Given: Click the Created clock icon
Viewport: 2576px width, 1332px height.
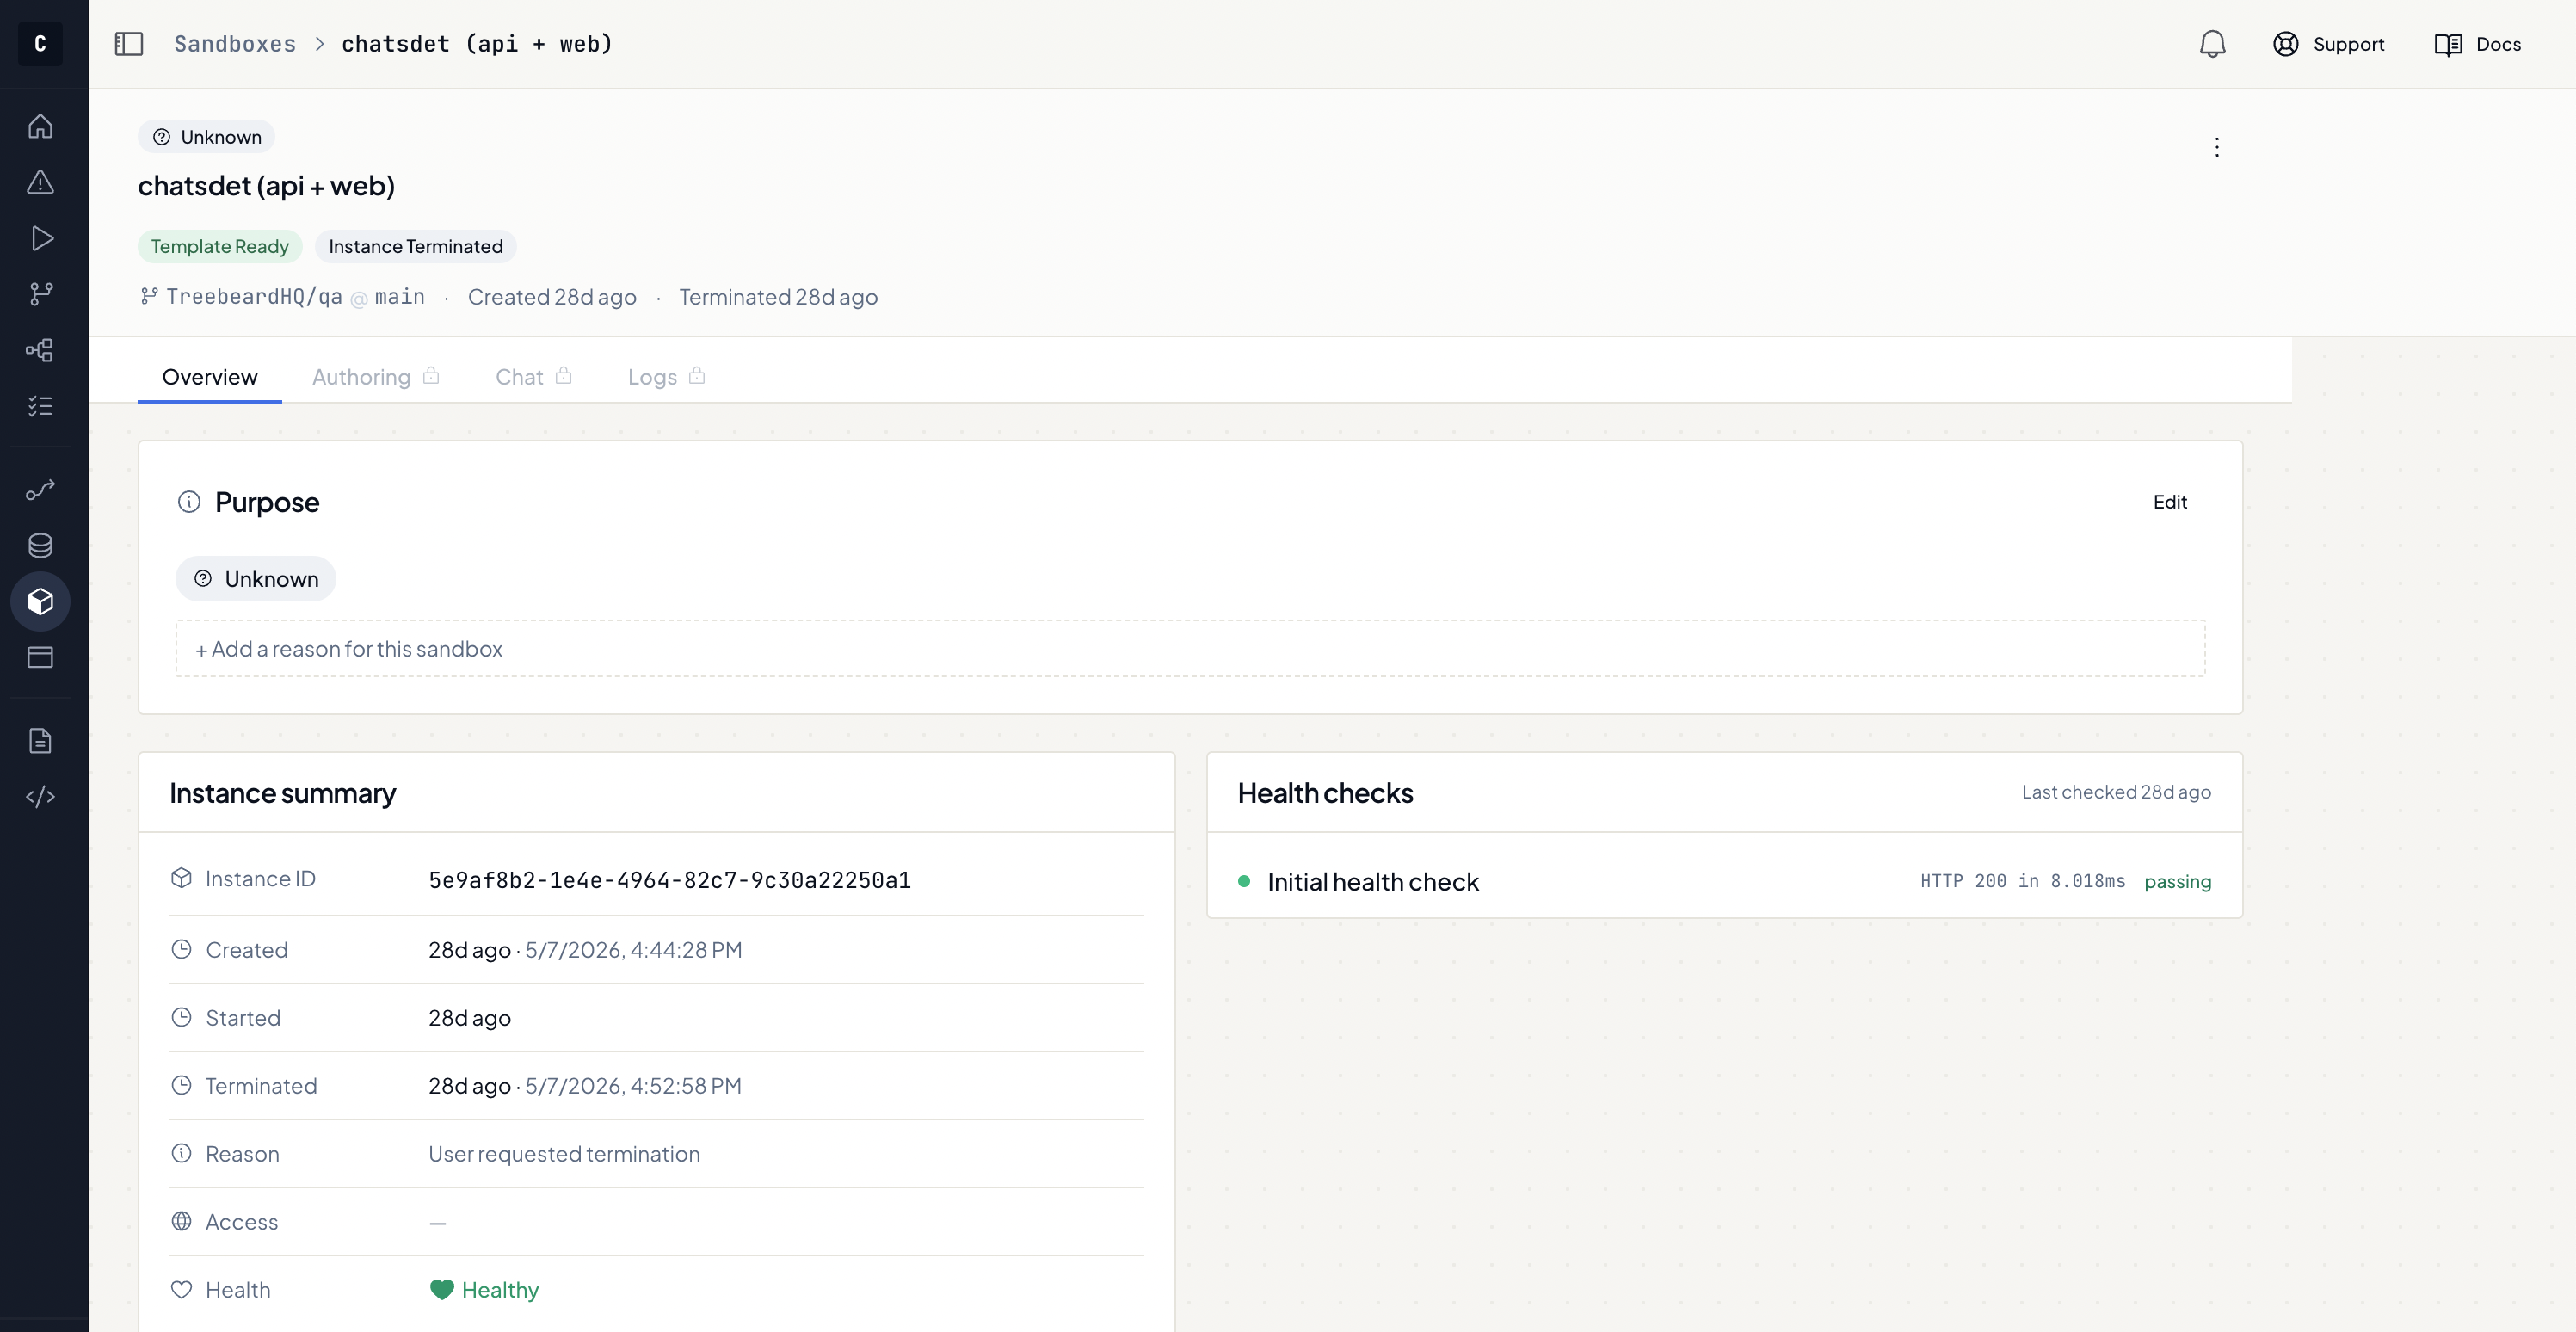Looking at the screenshot, I should [181, 950].
